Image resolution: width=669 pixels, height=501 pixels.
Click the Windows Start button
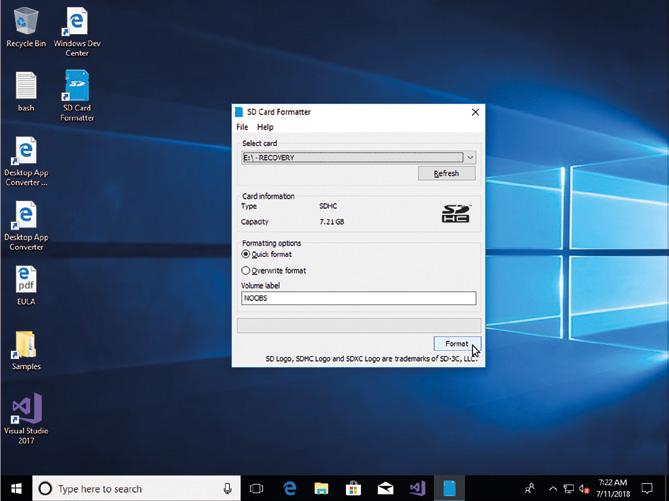click(x=16, y=488)
